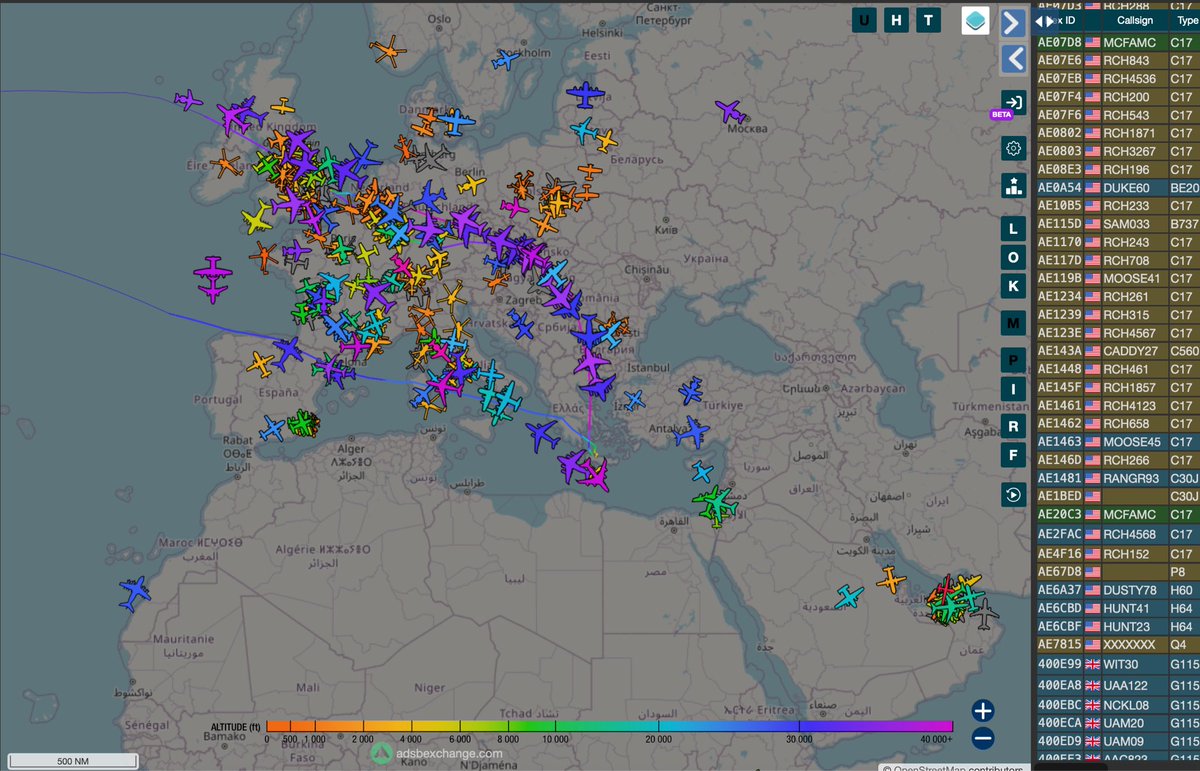Screen dimensions: 1200x771
Task: Click the blue aircraft over Cyprus
Action: click(703, 471)
